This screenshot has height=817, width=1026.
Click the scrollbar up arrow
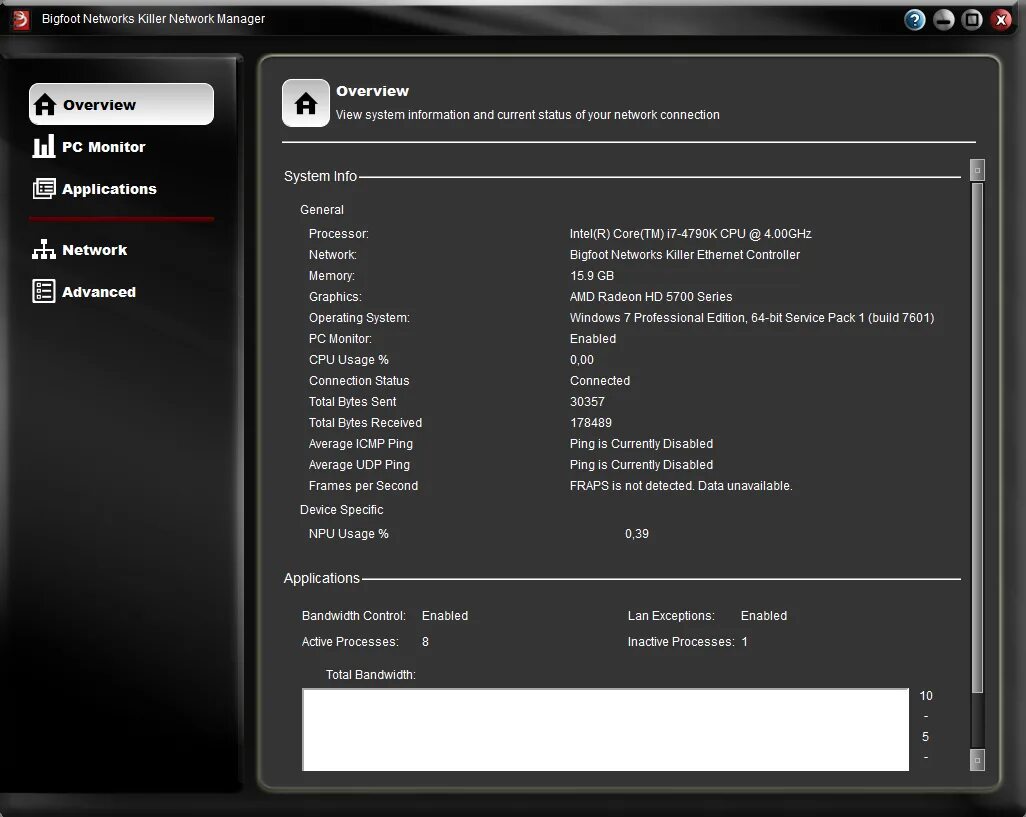click(977, 170)
